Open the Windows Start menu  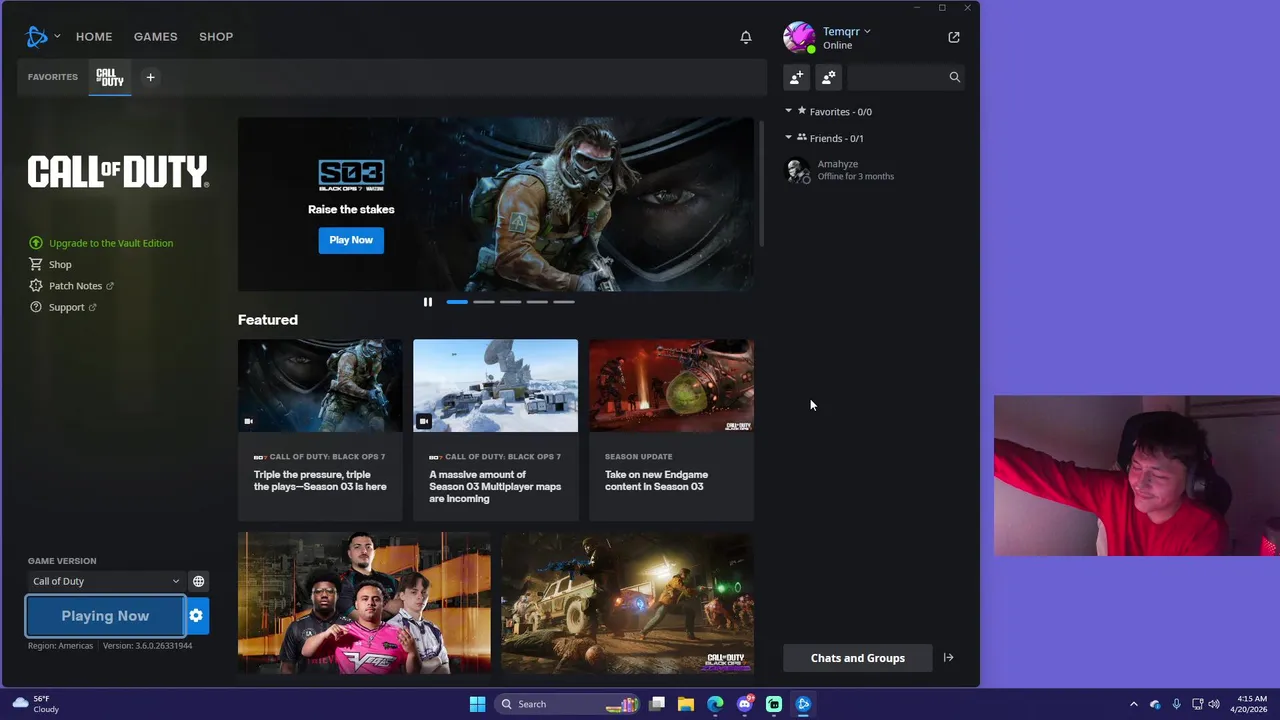pyautogui.click(x=477, y=704)
